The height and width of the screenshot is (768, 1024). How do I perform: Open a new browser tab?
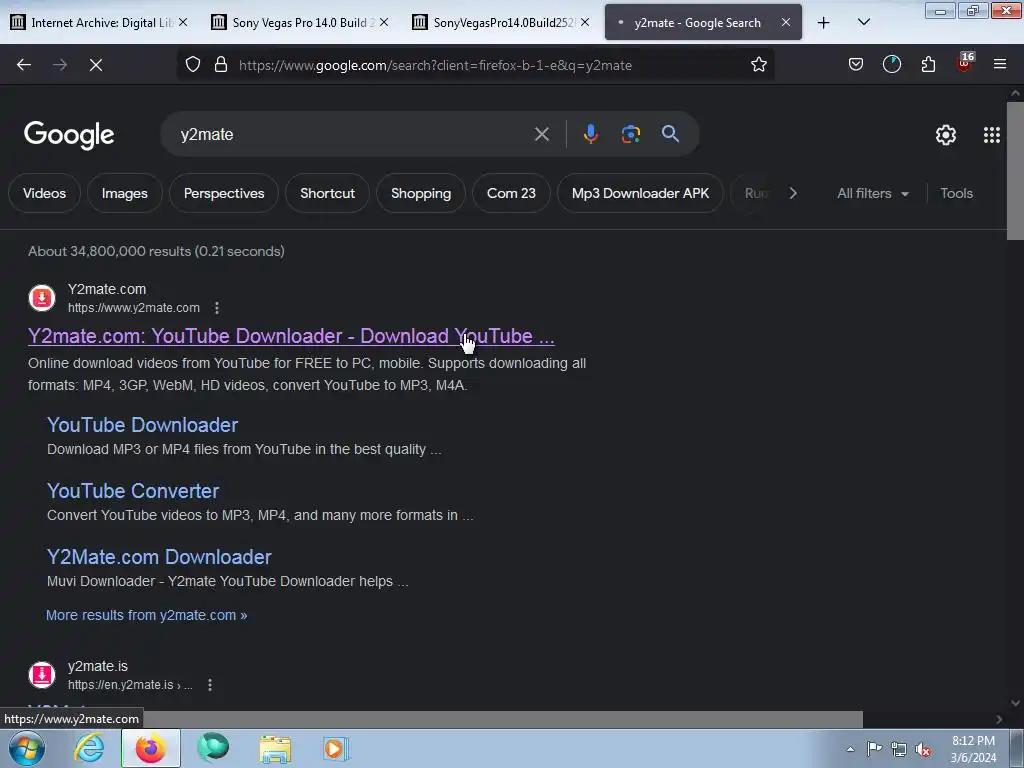[x=824, y=23]
